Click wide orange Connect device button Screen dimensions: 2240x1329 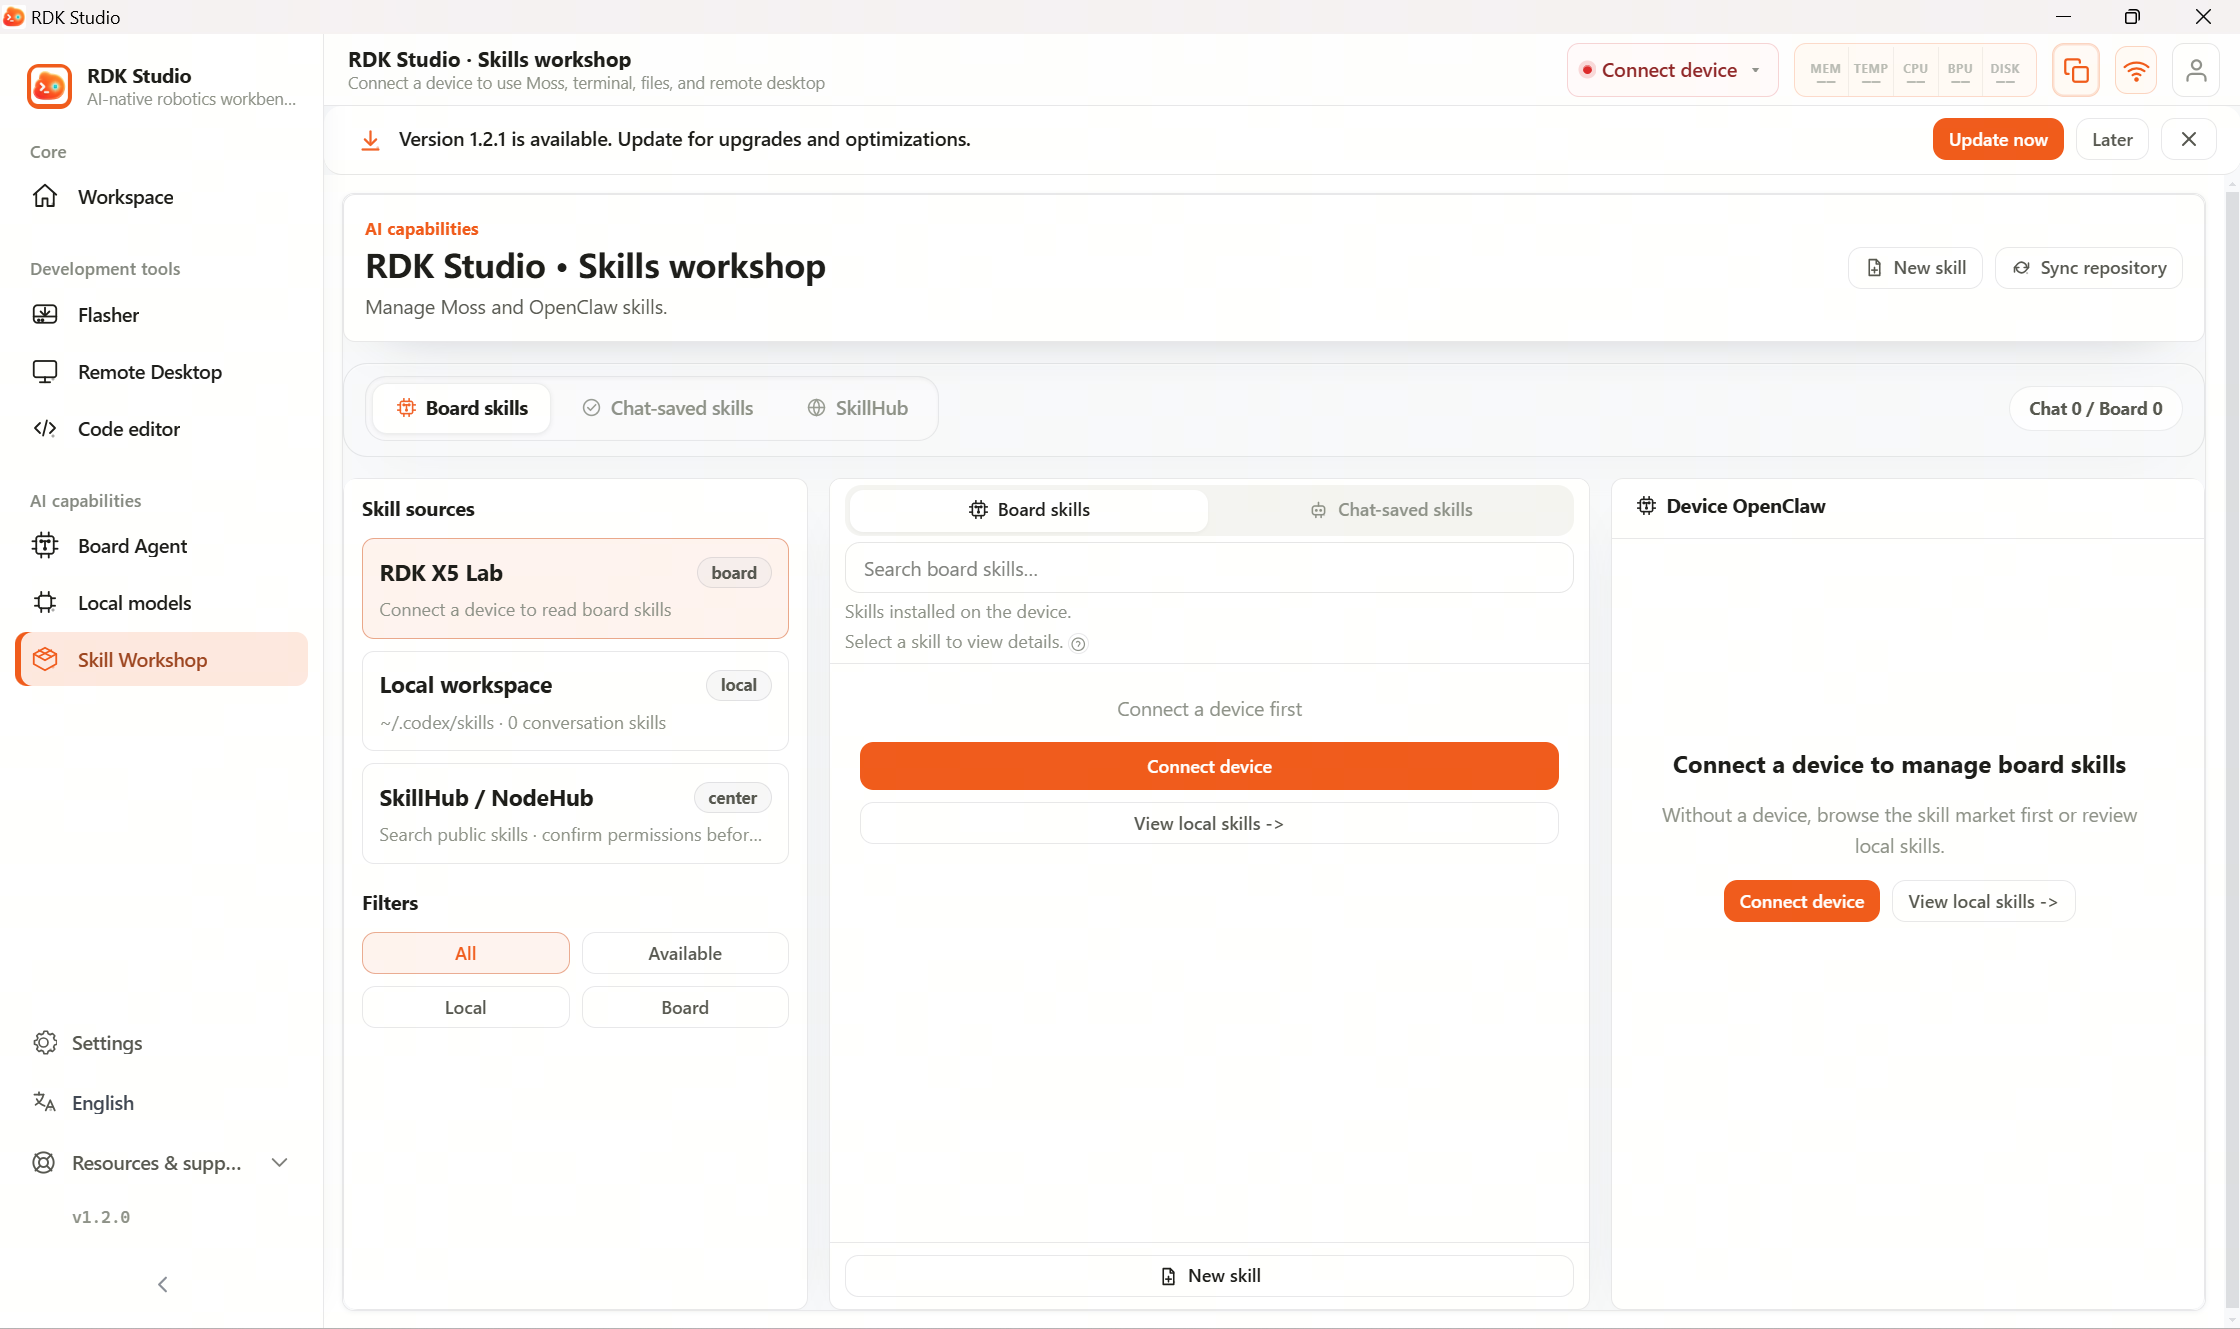point(1209,766)
